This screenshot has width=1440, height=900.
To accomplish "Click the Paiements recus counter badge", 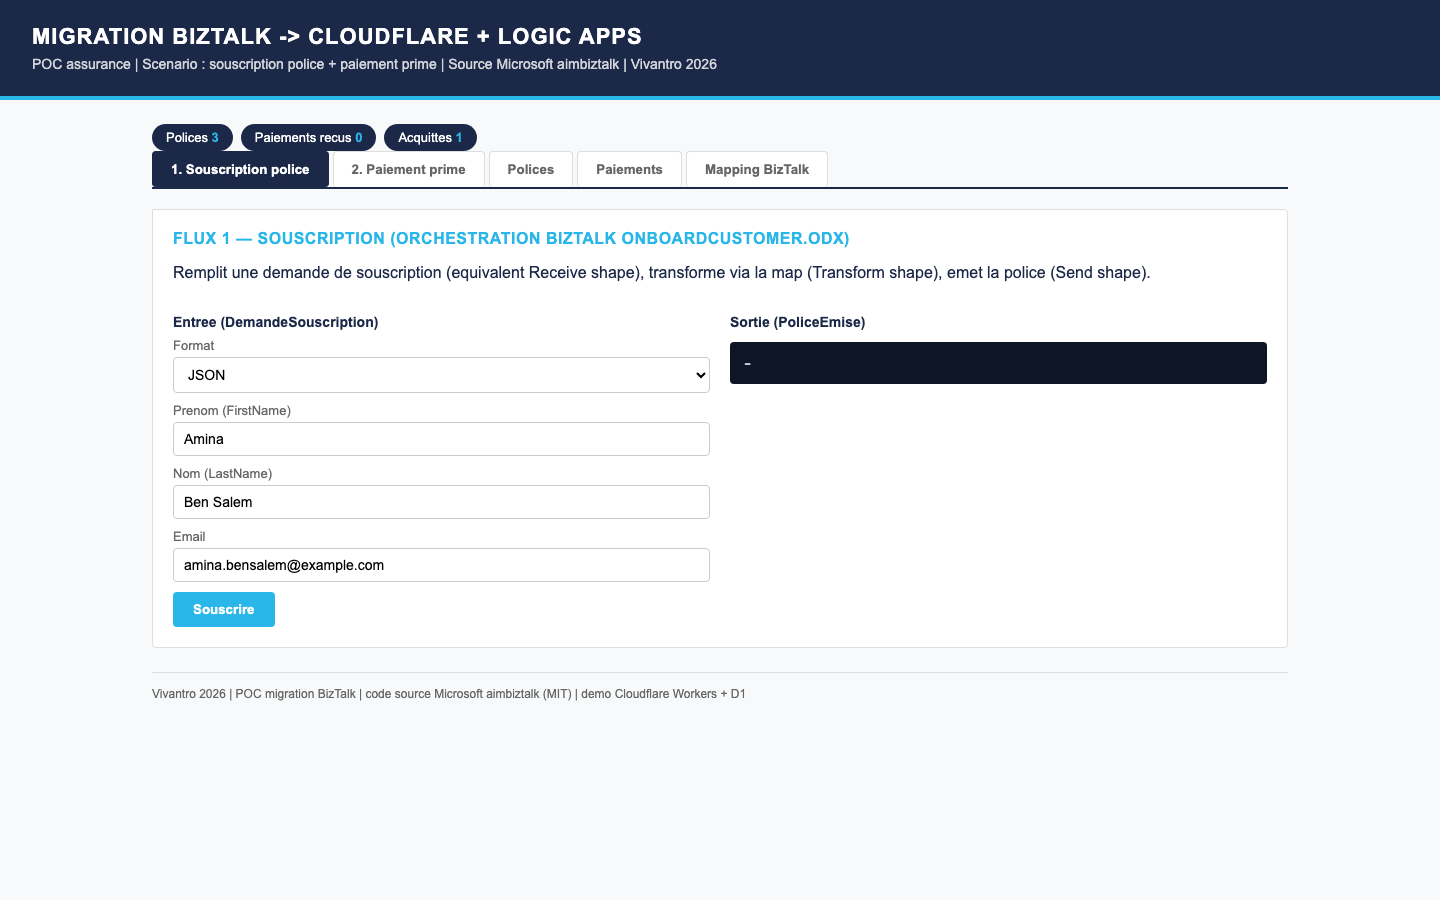I will click(x=308, y=137).
